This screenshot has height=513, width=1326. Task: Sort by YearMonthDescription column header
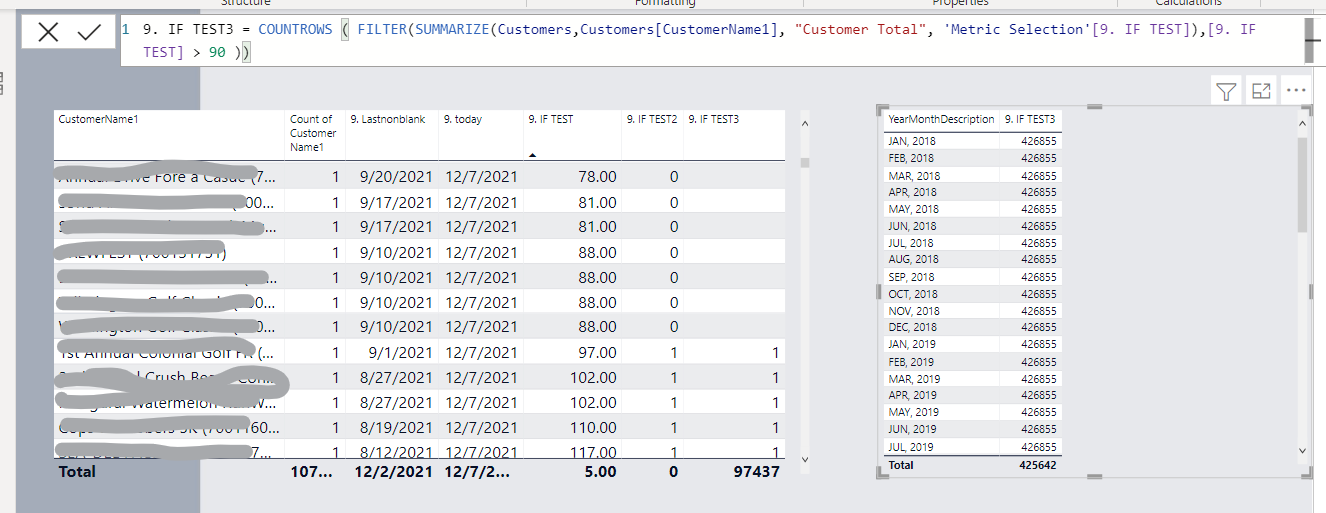[941, 120]
